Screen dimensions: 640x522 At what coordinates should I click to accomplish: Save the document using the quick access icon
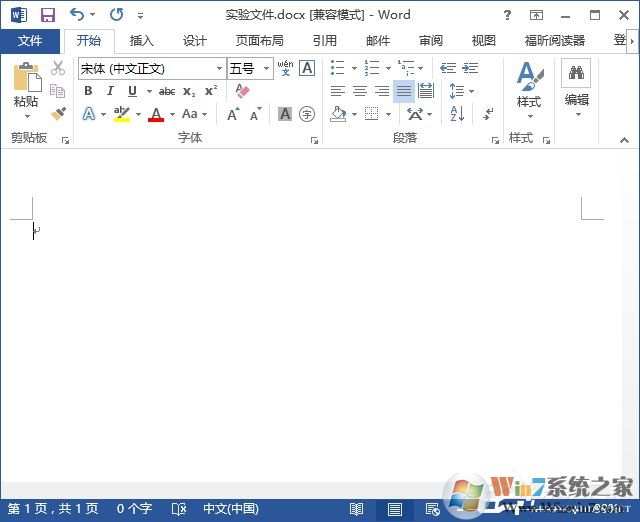click(x=47, y=15)
